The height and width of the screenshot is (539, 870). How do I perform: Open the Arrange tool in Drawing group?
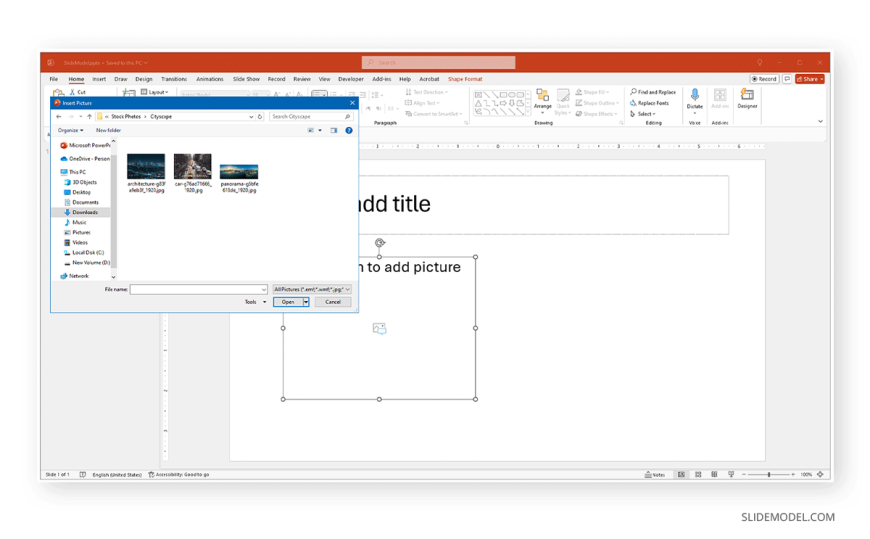pyautogui.click(x=543, y=101)
